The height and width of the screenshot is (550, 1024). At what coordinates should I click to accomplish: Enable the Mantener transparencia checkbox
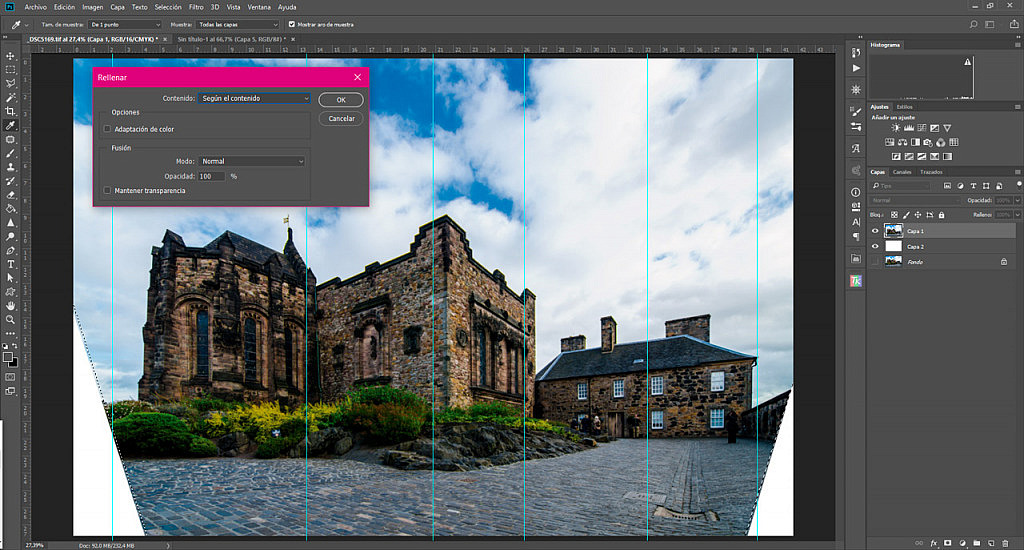107,191
